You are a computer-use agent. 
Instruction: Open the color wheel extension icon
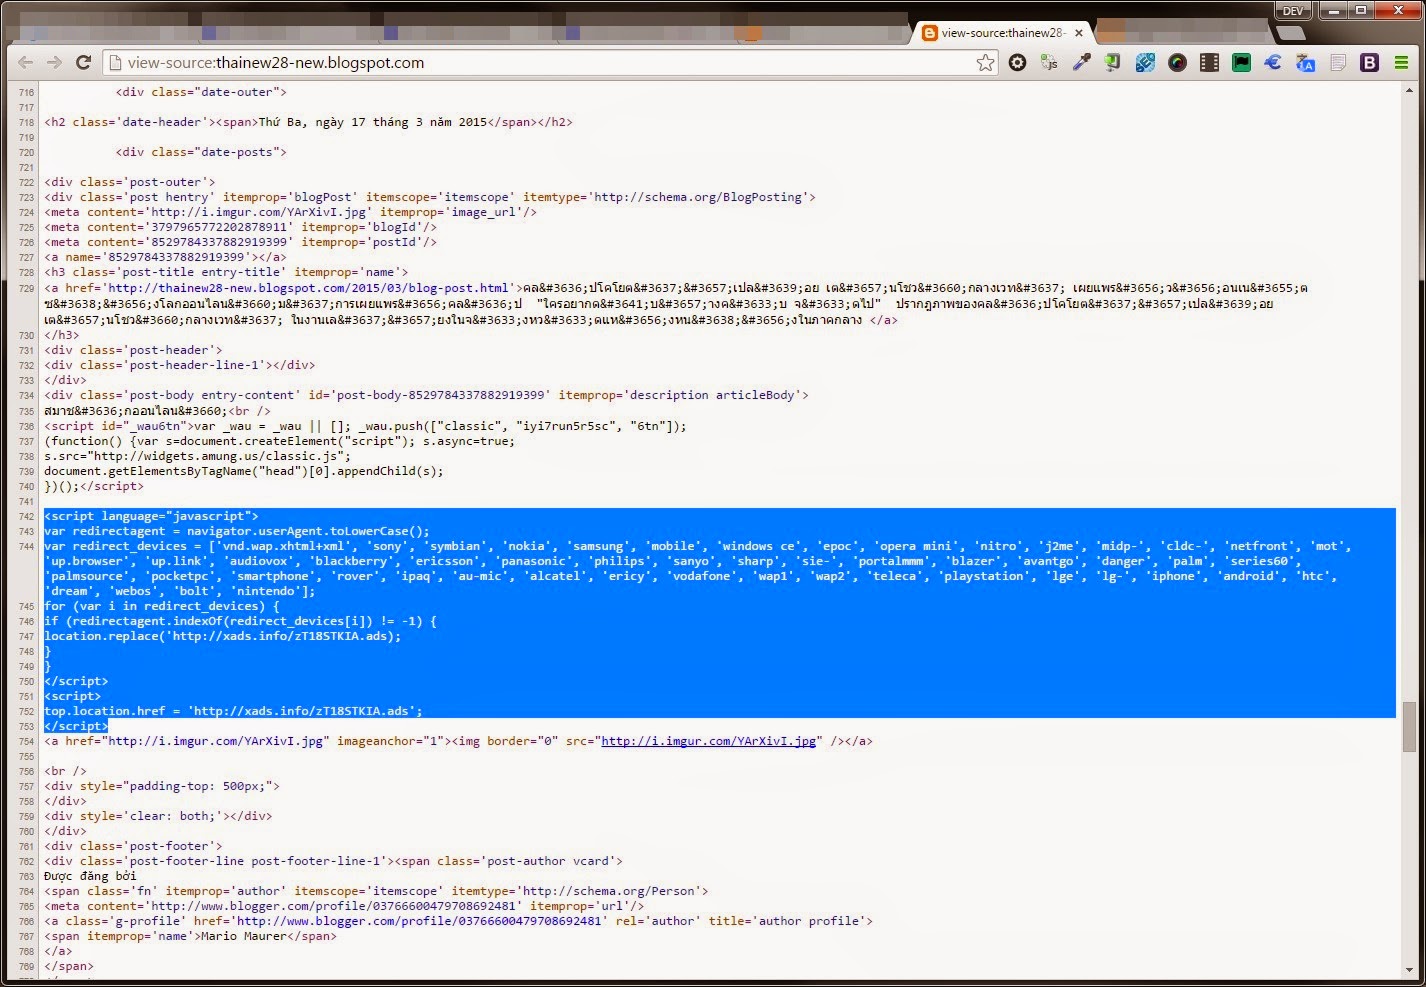(1177, 62)
